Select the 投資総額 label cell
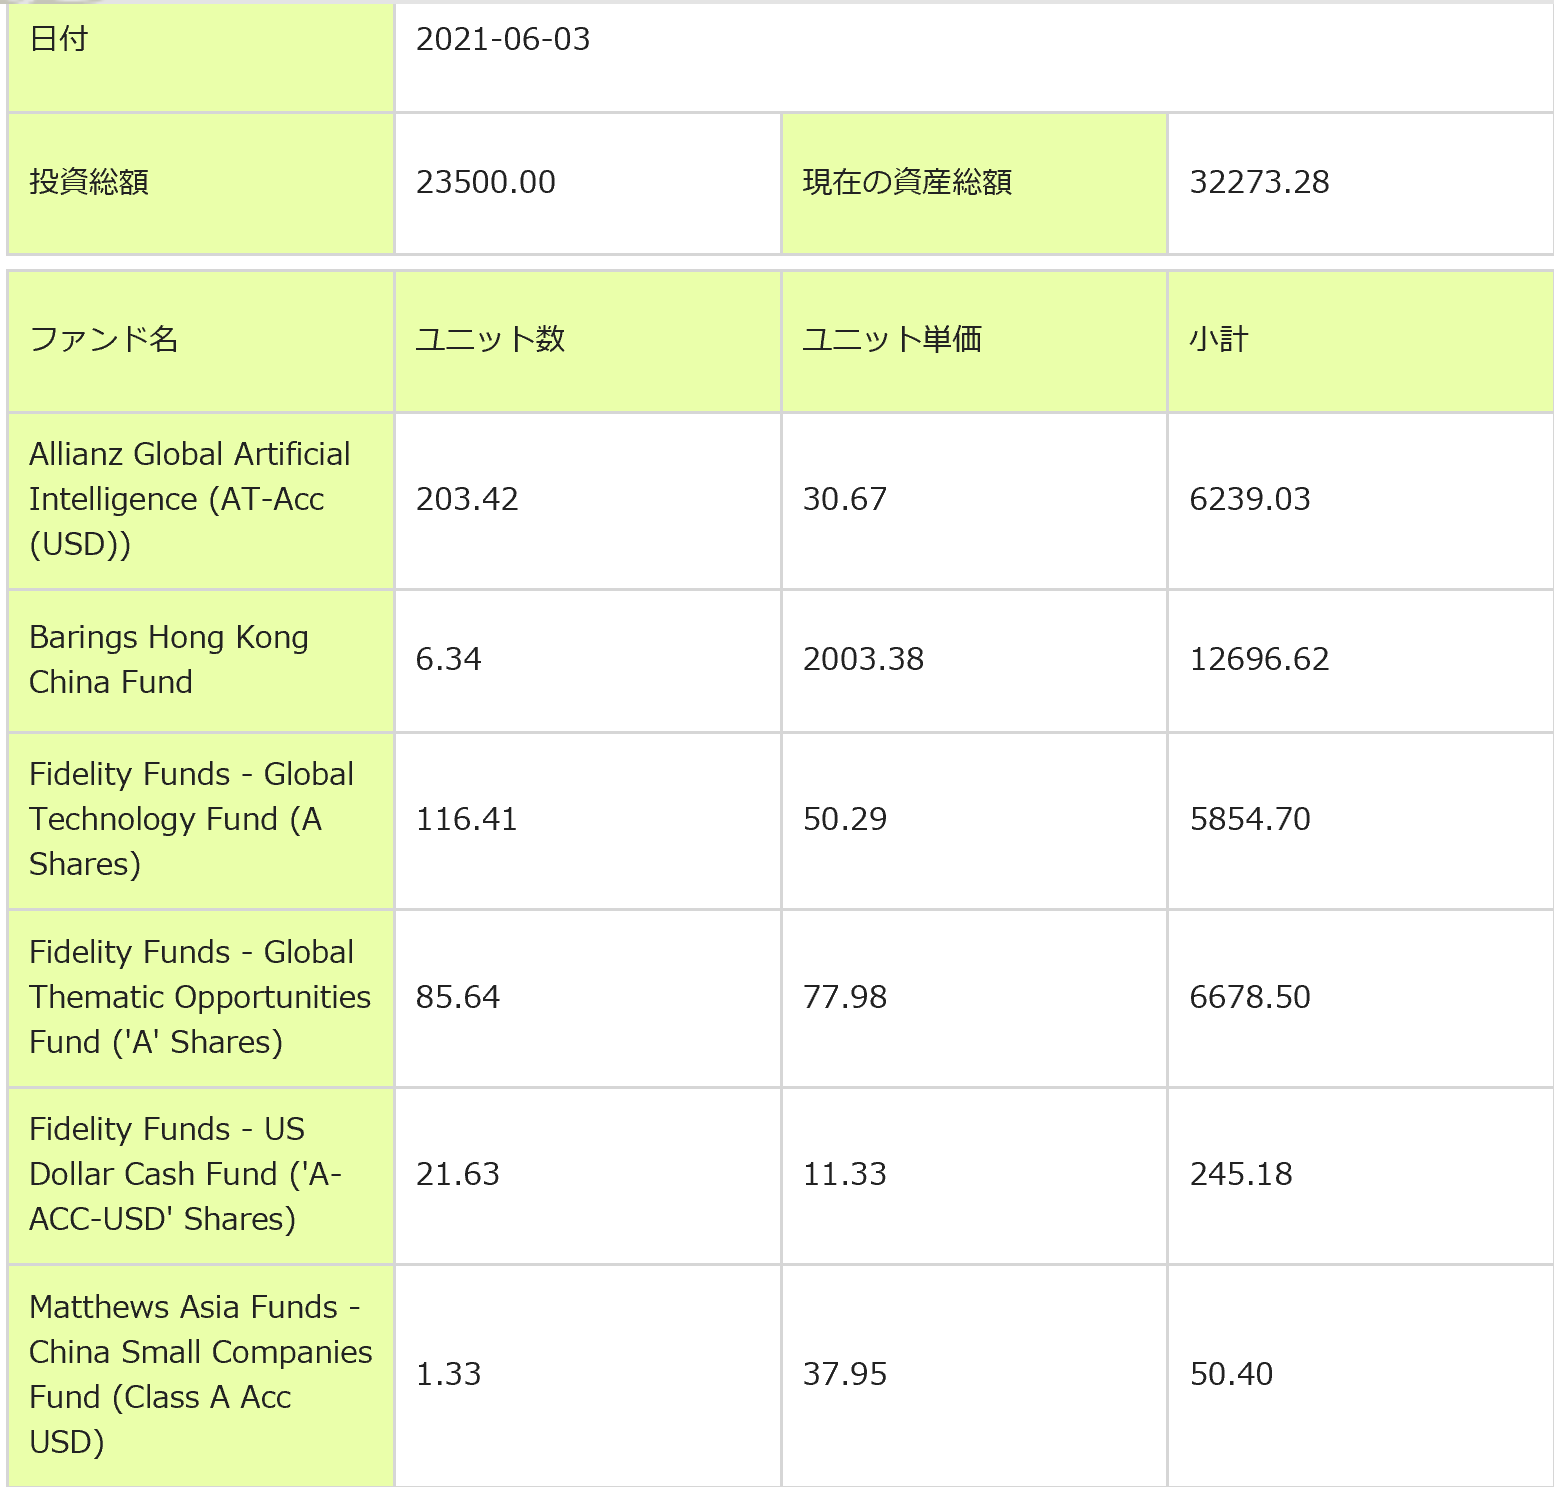This screenshot has width=1554, height=1487. [89, 182]
